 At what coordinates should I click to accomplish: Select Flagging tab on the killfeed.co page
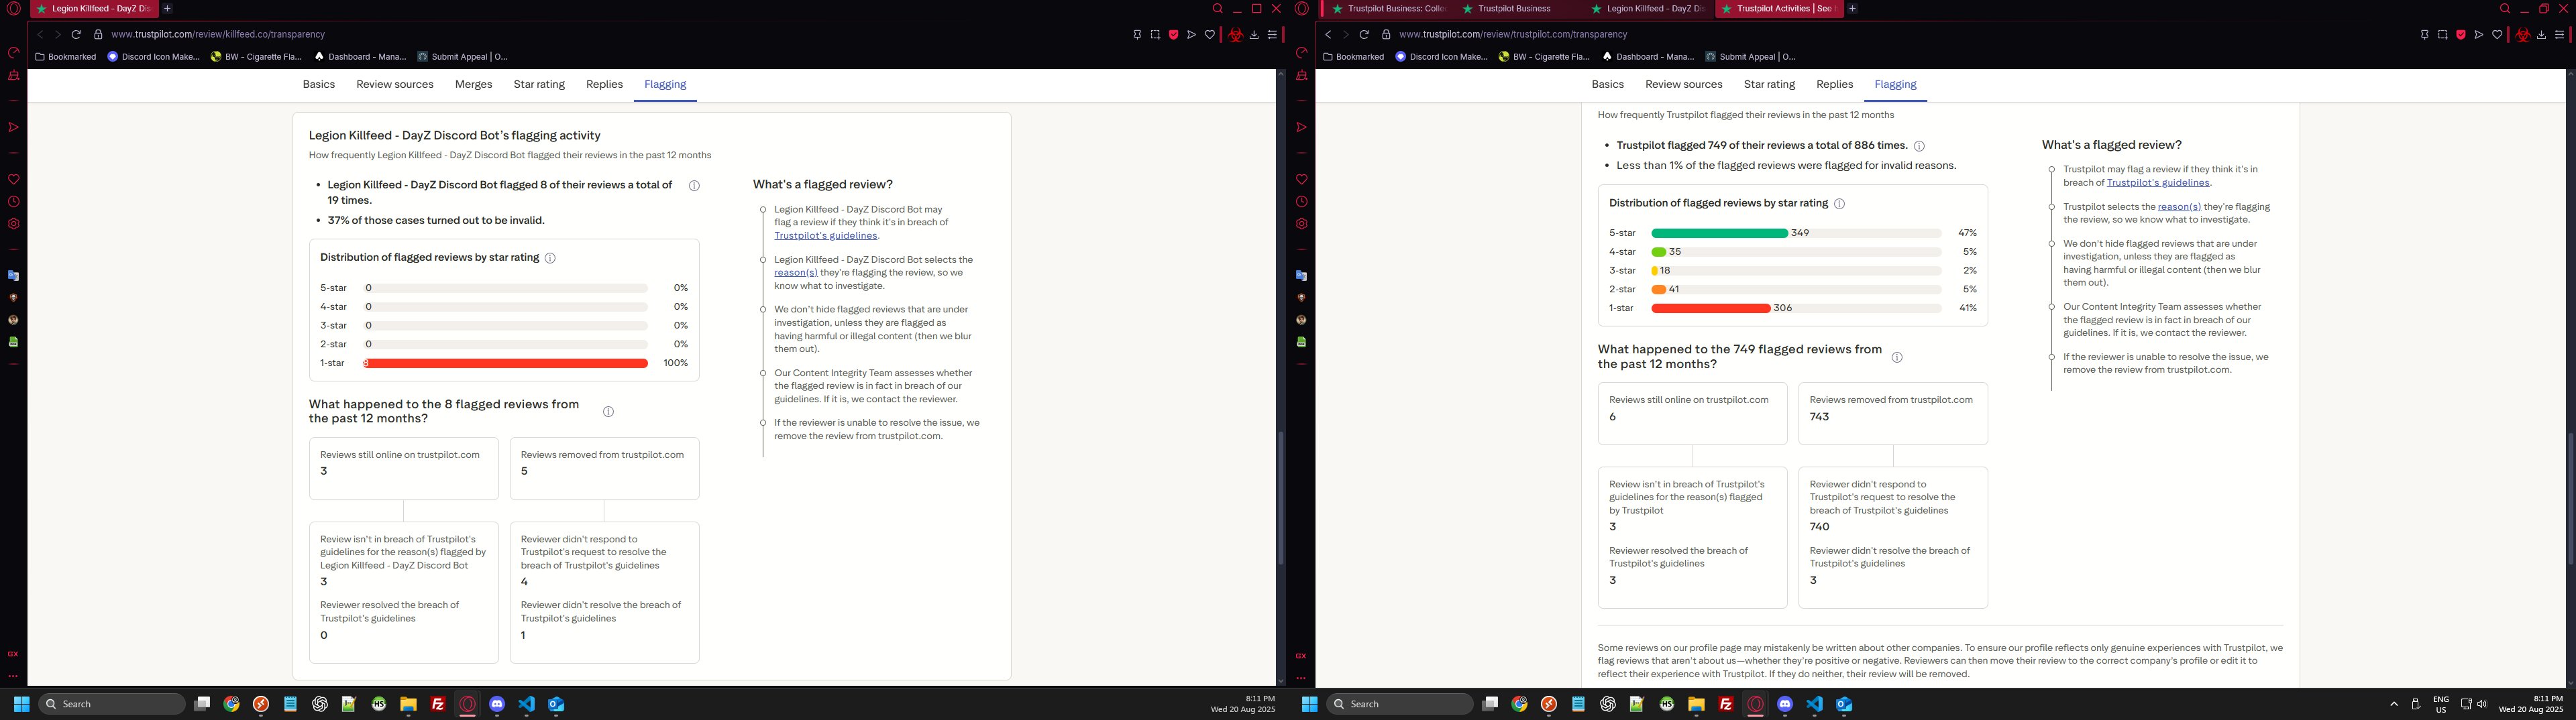(x=665, y=85)
